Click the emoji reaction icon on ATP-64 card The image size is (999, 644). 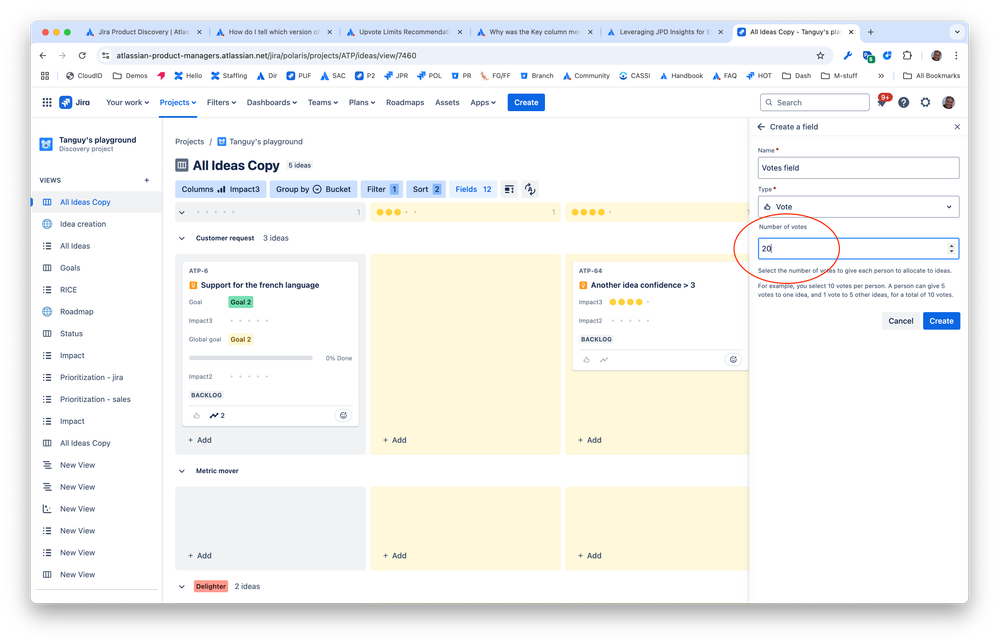point(733,360)
